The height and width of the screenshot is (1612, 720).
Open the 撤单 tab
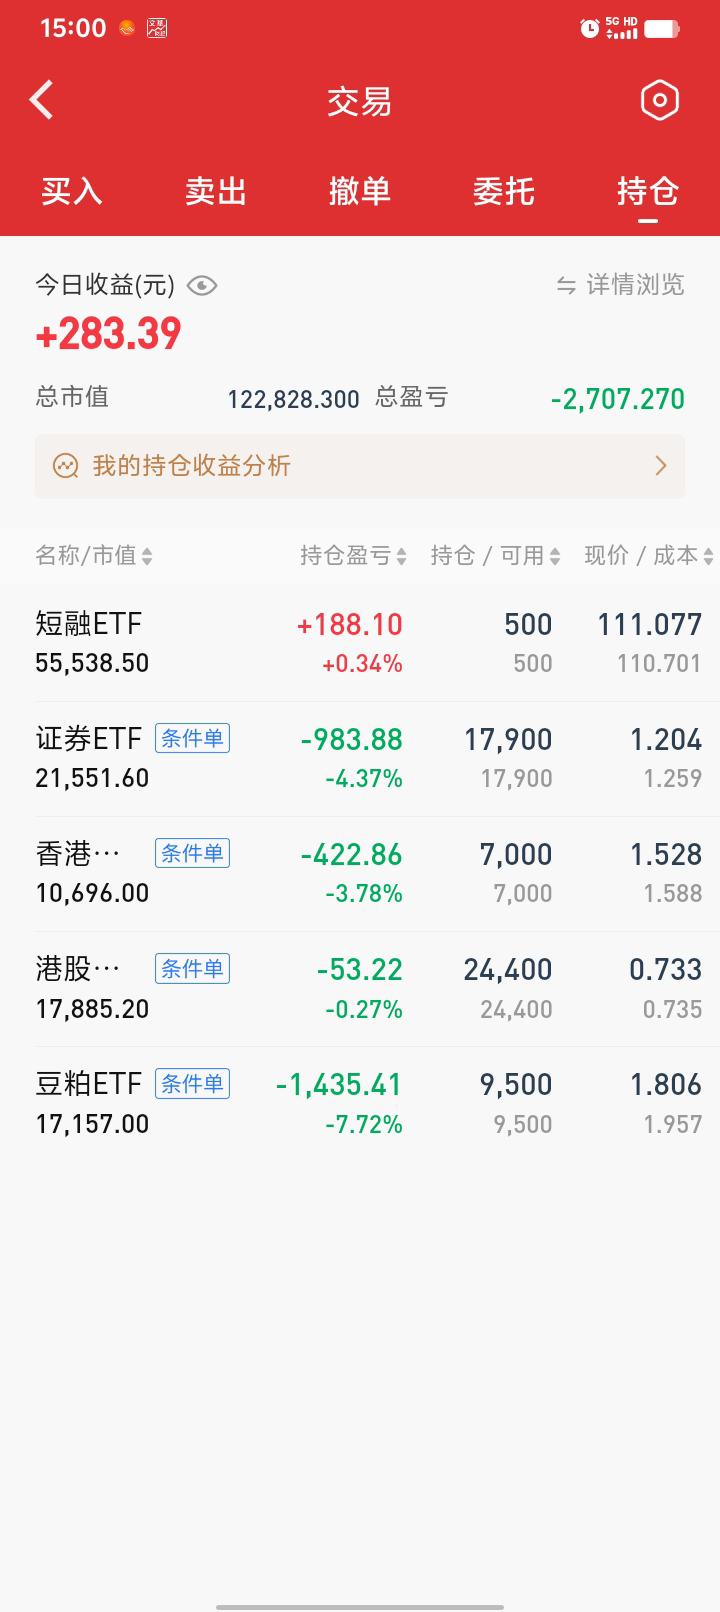pos(360,191)
